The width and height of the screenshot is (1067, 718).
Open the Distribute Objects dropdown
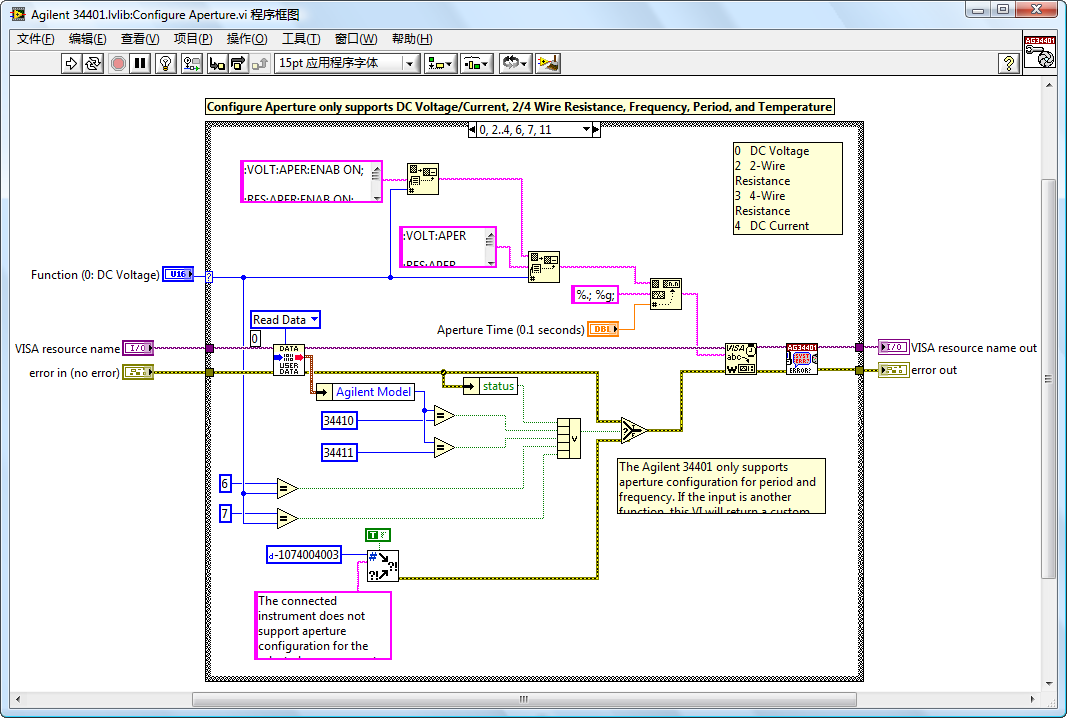click(476, 63)
